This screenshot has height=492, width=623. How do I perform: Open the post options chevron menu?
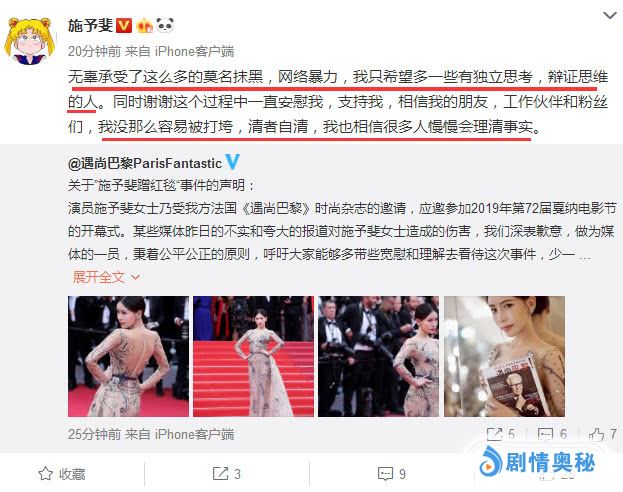610,15
